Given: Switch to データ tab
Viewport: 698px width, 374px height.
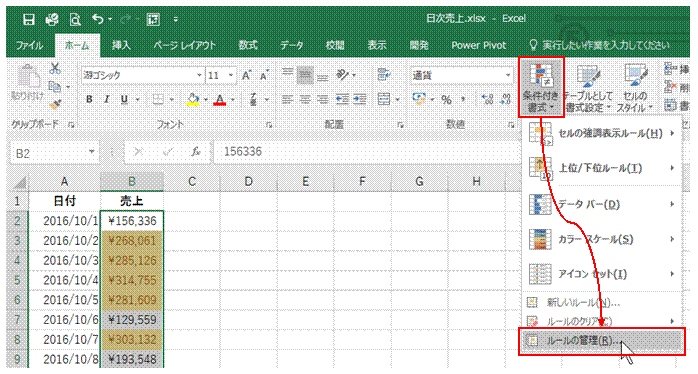Looking at the screenshot, I should (x=292, y=45).
